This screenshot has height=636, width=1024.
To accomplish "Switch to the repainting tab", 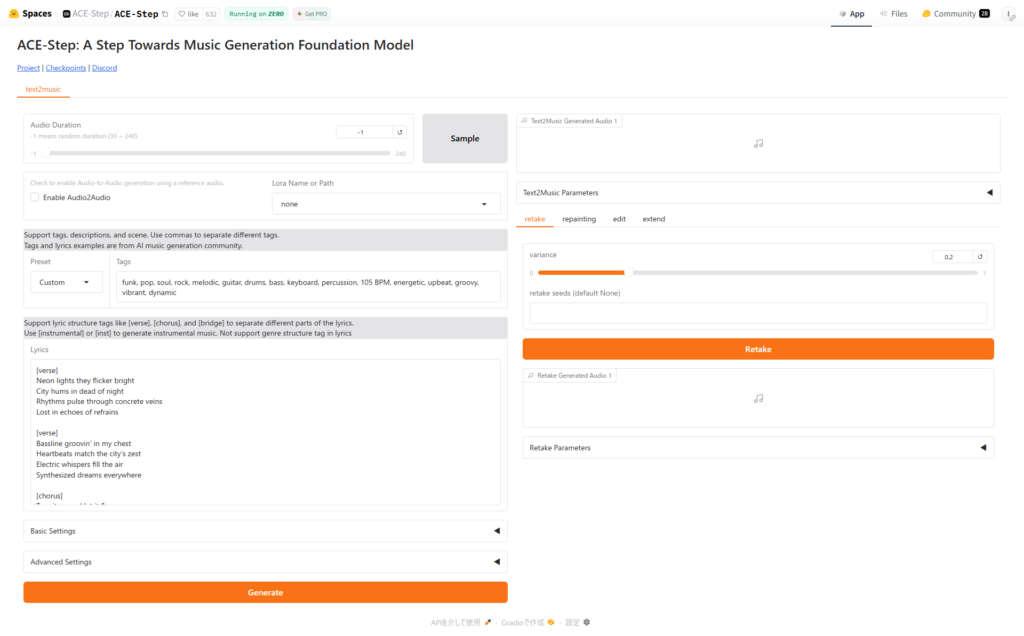I will (x=579, y=219).
